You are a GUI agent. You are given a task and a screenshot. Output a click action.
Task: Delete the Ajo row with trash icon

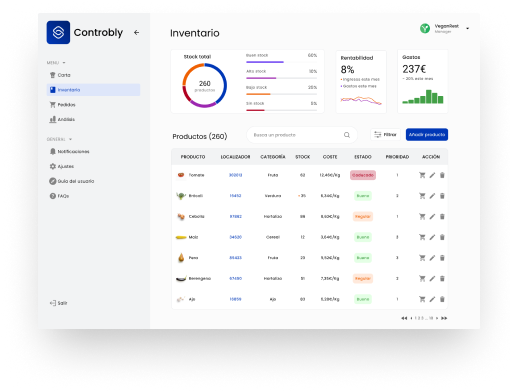tap(442, 299)
